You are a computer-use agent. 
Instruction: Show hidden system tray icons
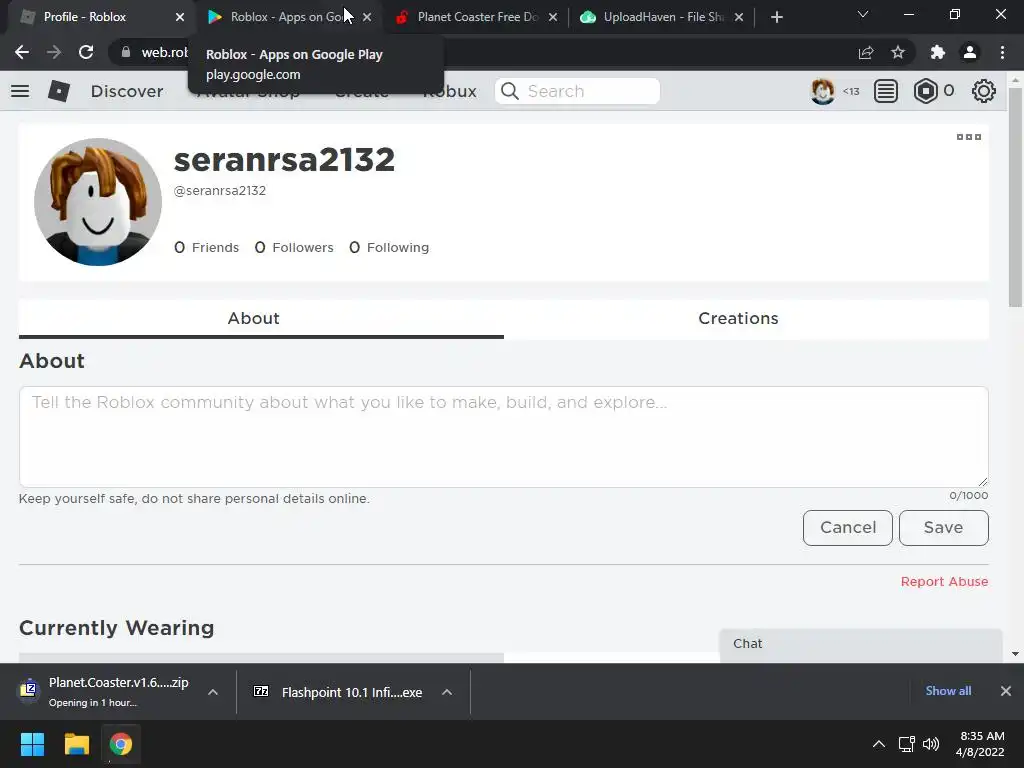pos(879,744)
